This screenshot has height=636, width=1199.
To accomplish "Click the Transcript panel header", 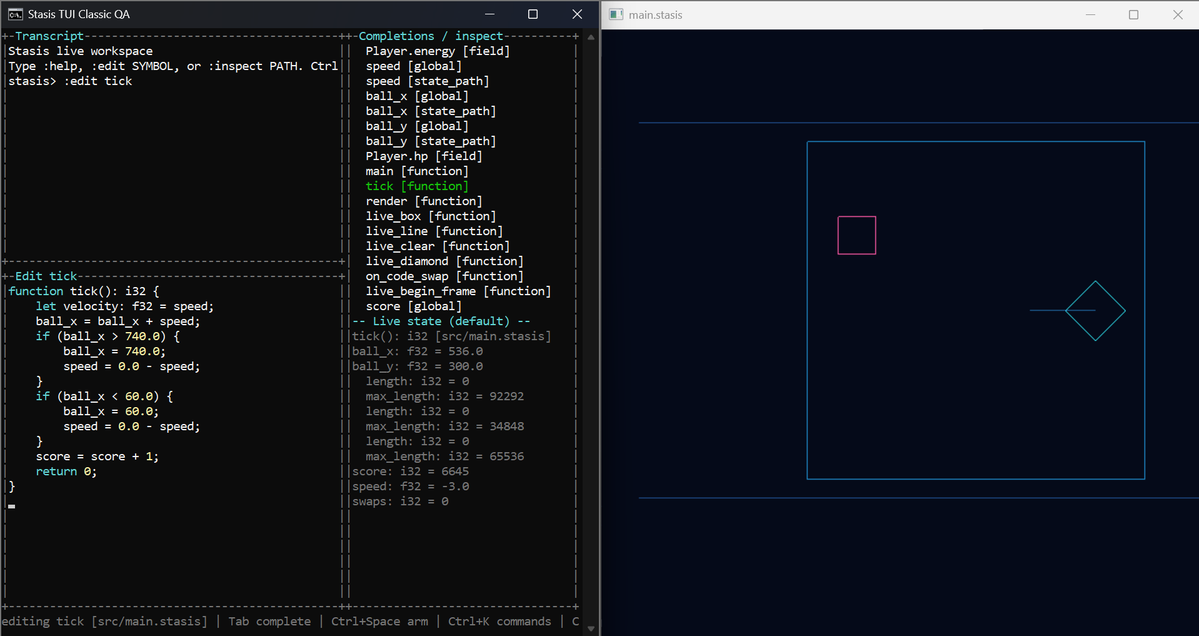I will coord(49,36).
